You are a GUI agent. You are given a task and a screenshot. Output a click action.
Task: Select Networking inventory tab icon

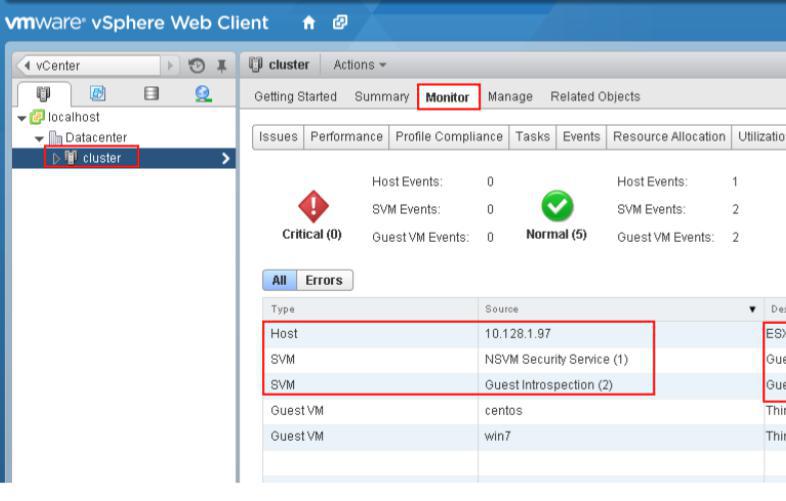203,94
